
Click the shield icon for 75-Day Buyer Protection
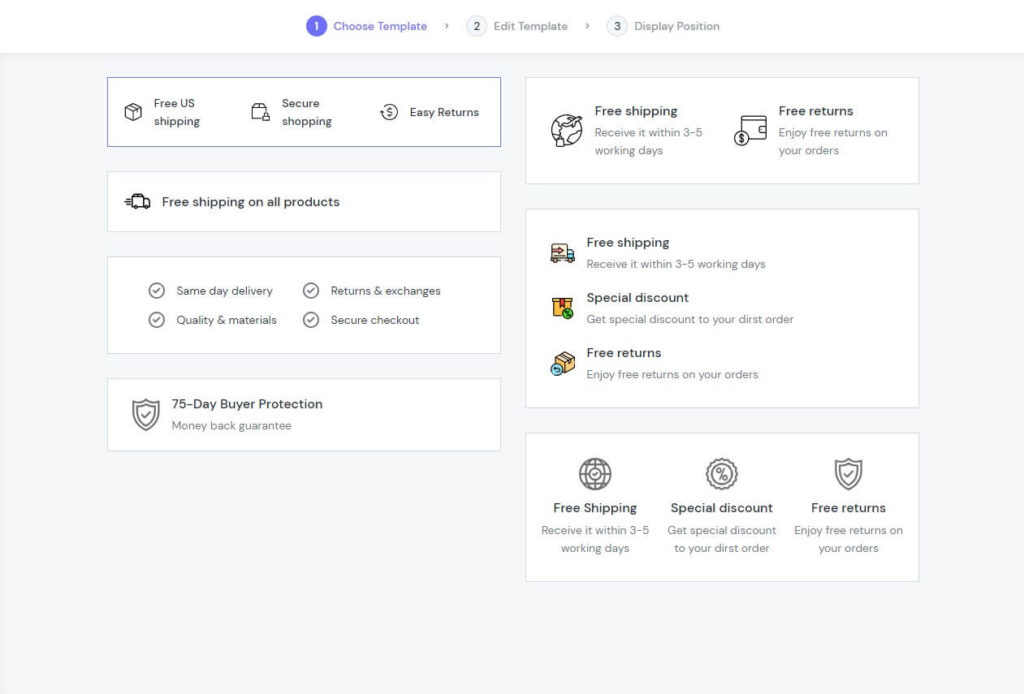[146, 415]
